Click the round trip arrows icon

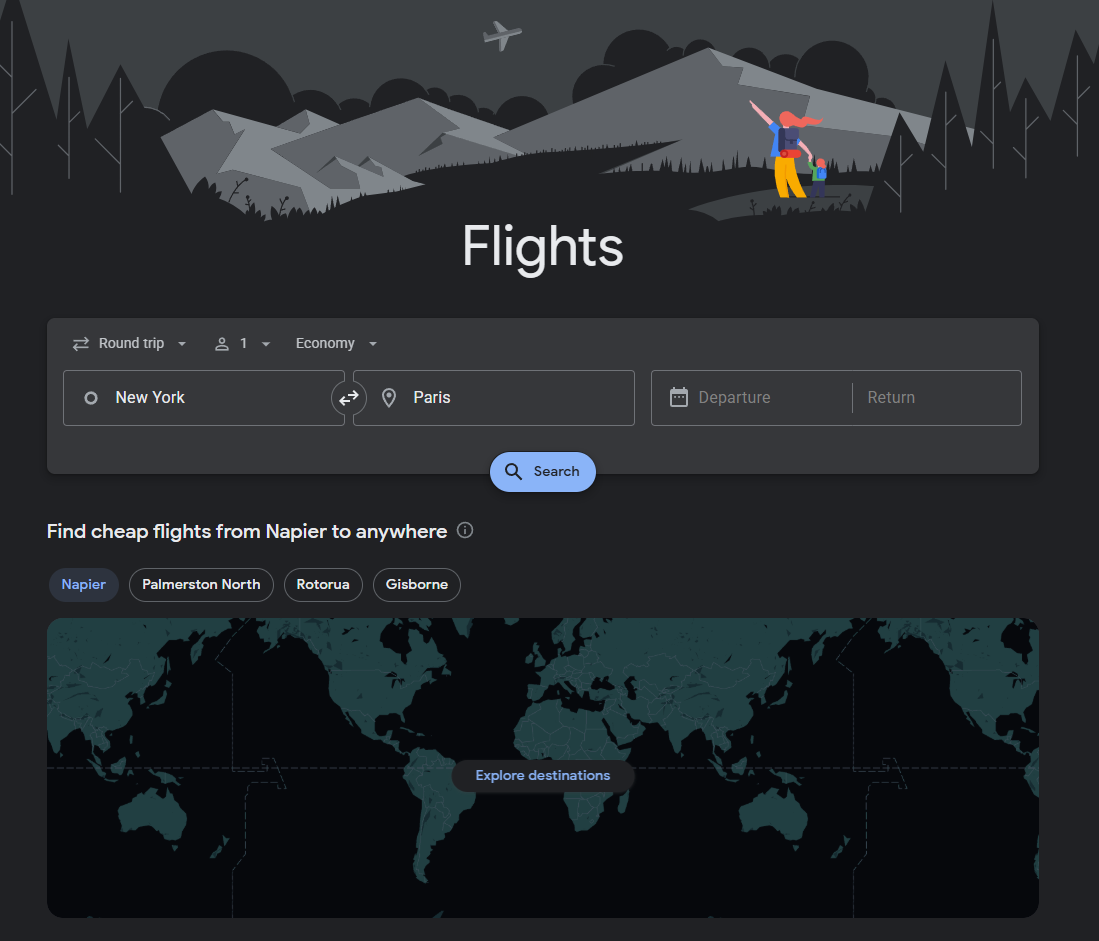(x=80, y=343)
